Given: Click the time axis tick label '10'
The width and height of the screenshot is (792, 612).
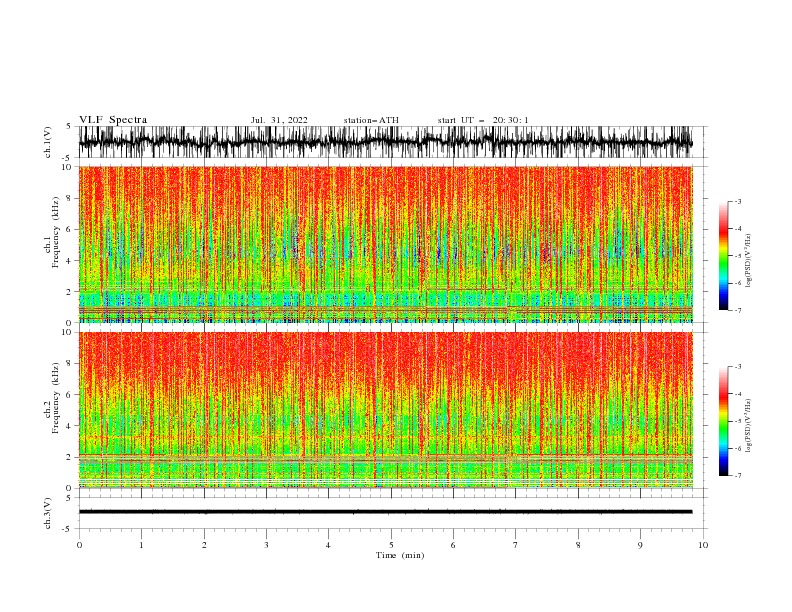Looking at the screenshot, I should coord(703,545).
